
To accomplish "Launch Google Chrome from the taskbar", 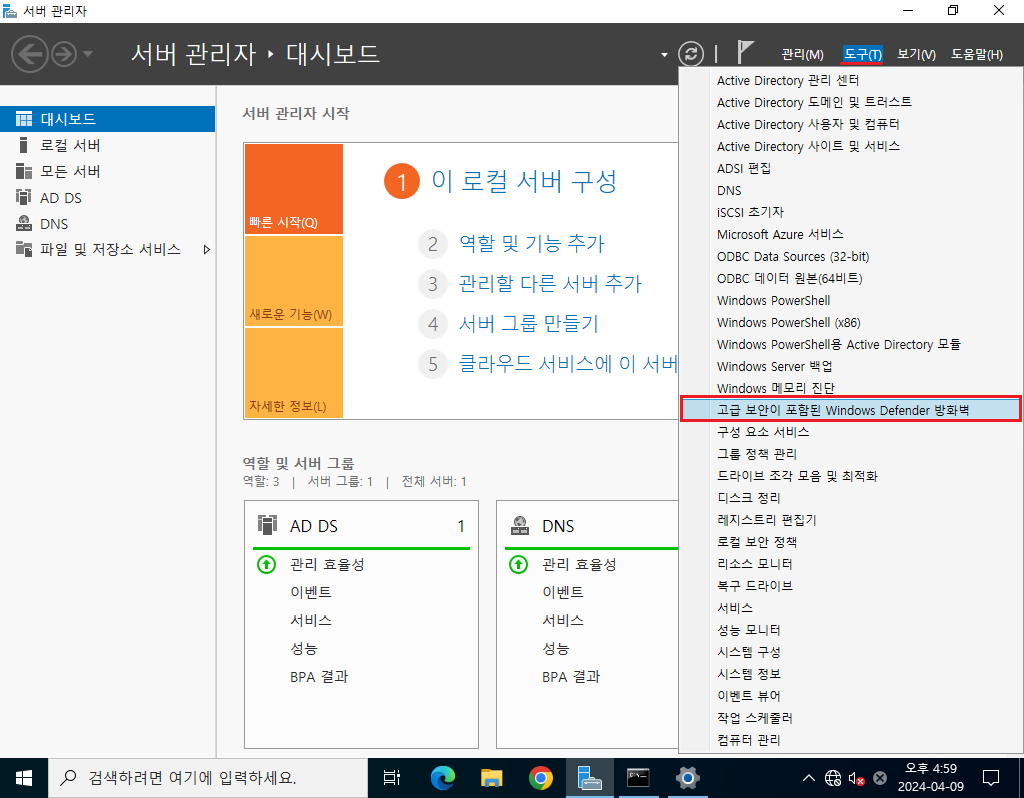I will [541, 778].
